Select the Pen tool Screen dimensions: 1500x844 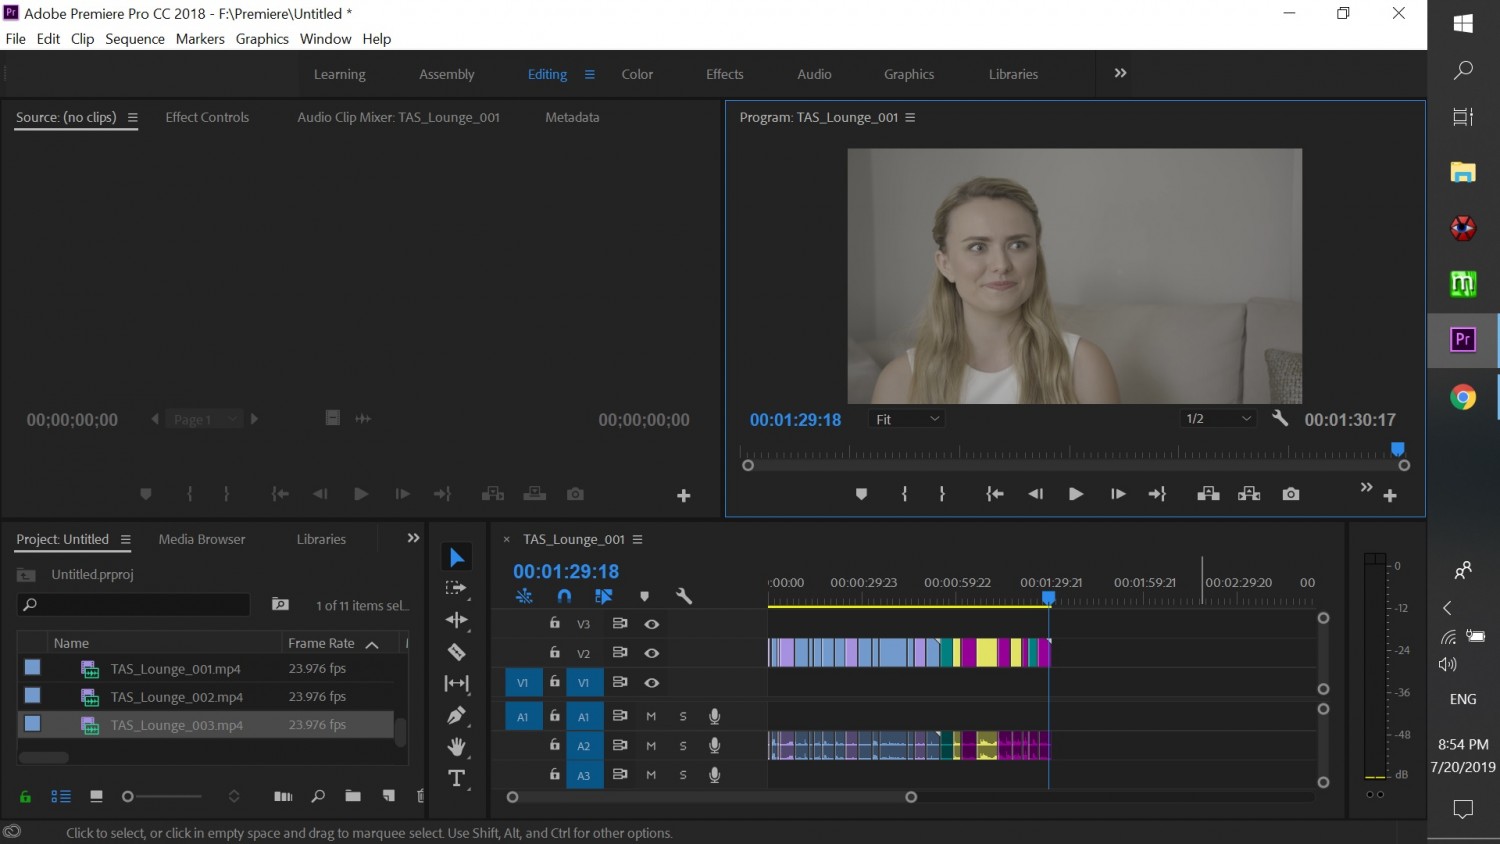[x=457, y=715]
